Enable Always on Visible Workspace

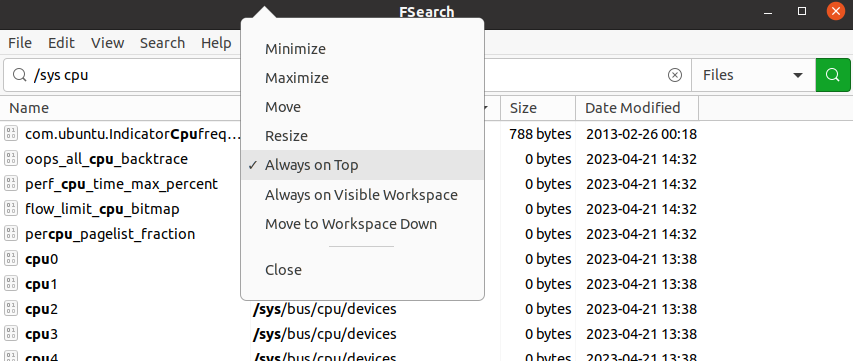pyautogui.click(x=362, y=195)
